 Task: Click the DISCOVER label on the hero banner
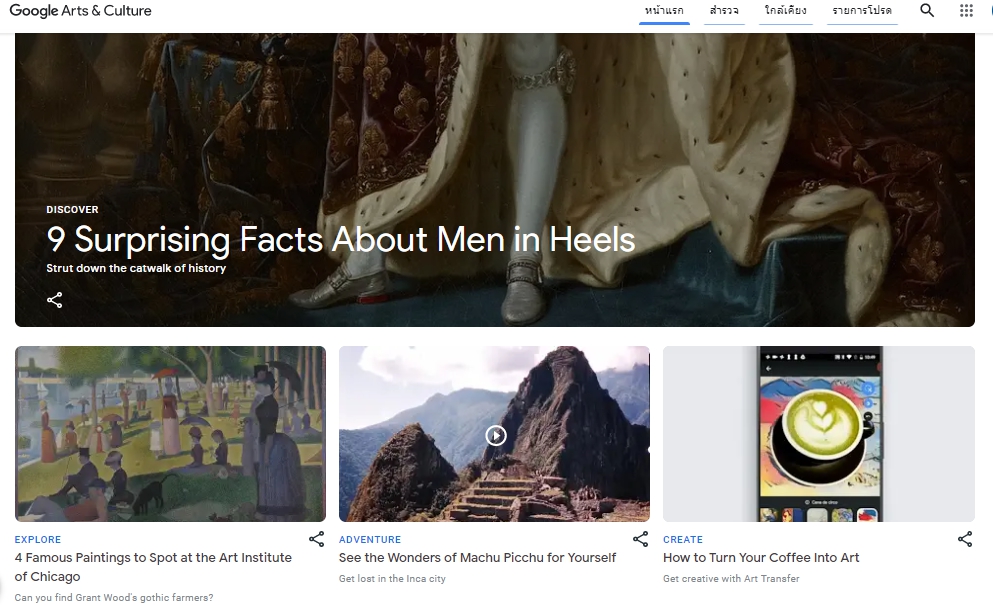72,210
